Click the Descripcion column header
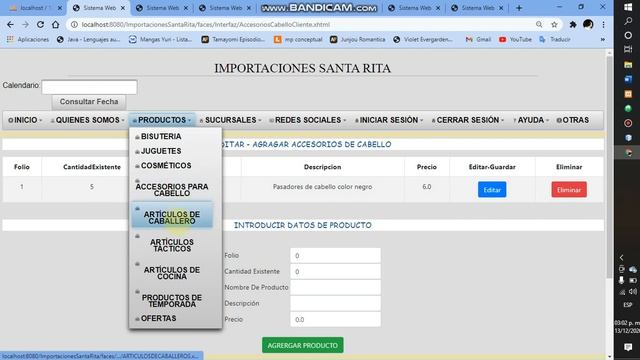 coord(322,167)
